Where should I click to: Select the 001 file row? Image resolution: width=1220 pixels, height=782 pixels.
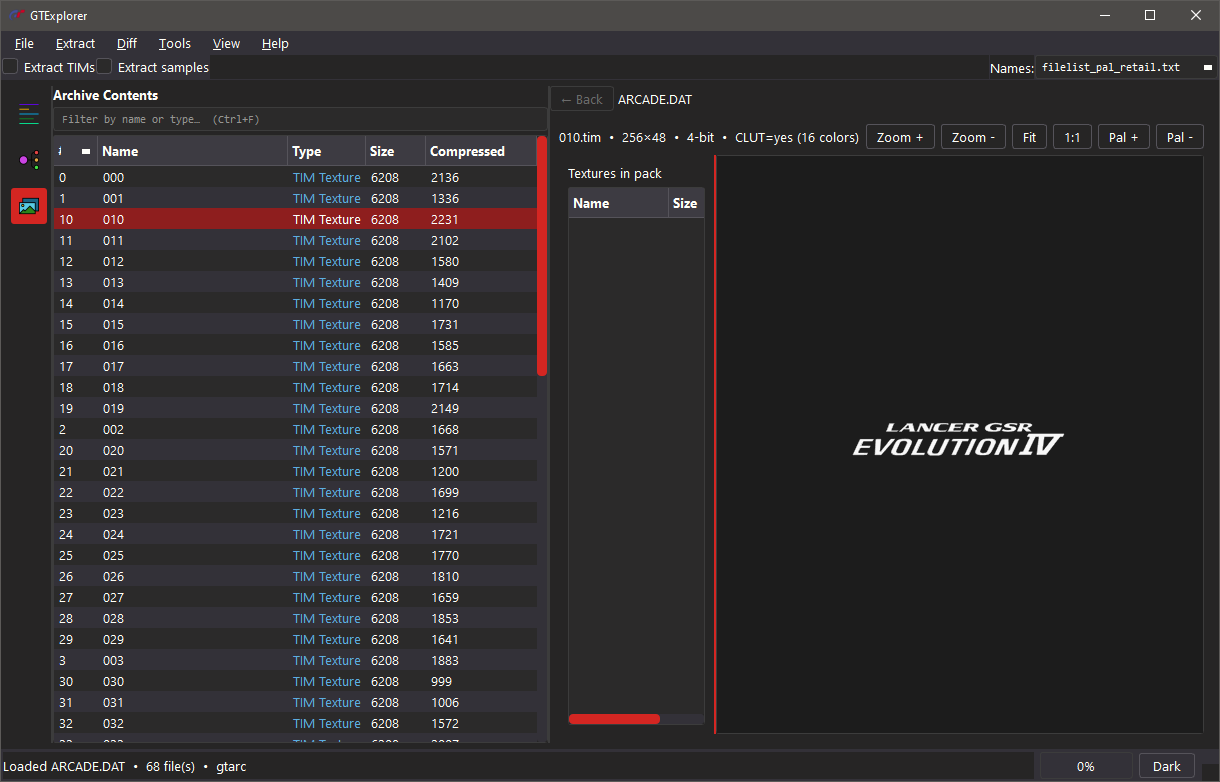(x=295, y=198)
